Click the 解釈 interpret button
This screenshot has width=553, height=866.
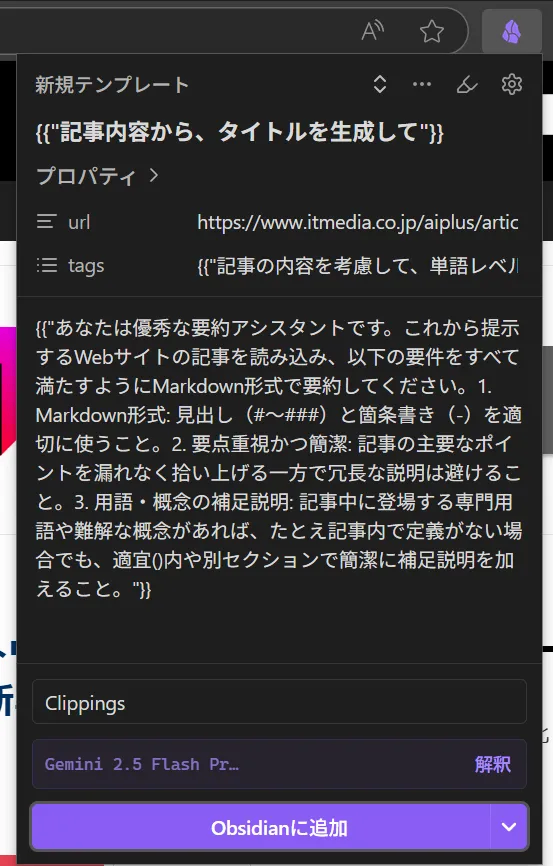pyautogui.click(x=493, y=764)
